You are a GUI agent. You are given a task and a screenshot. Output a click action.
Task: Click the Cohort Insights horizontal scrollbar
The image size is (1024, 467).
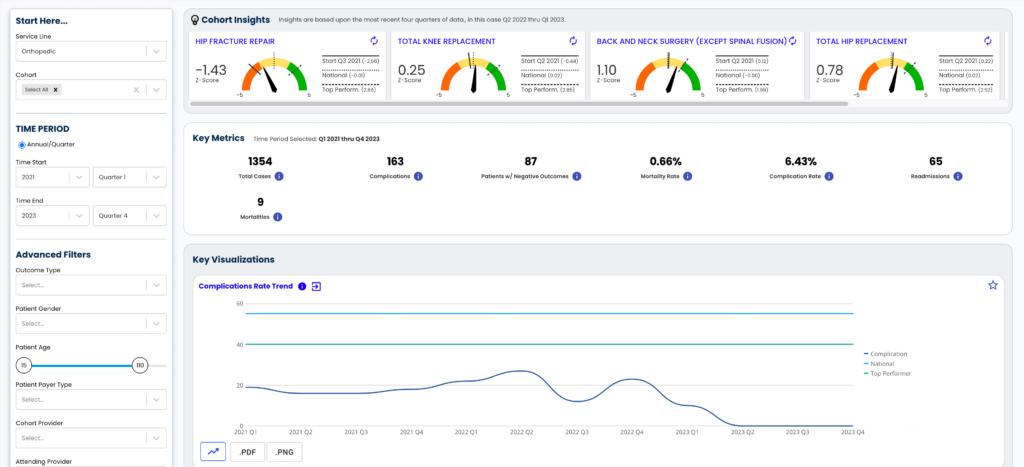pyautogui.click(x=519, y=103)
